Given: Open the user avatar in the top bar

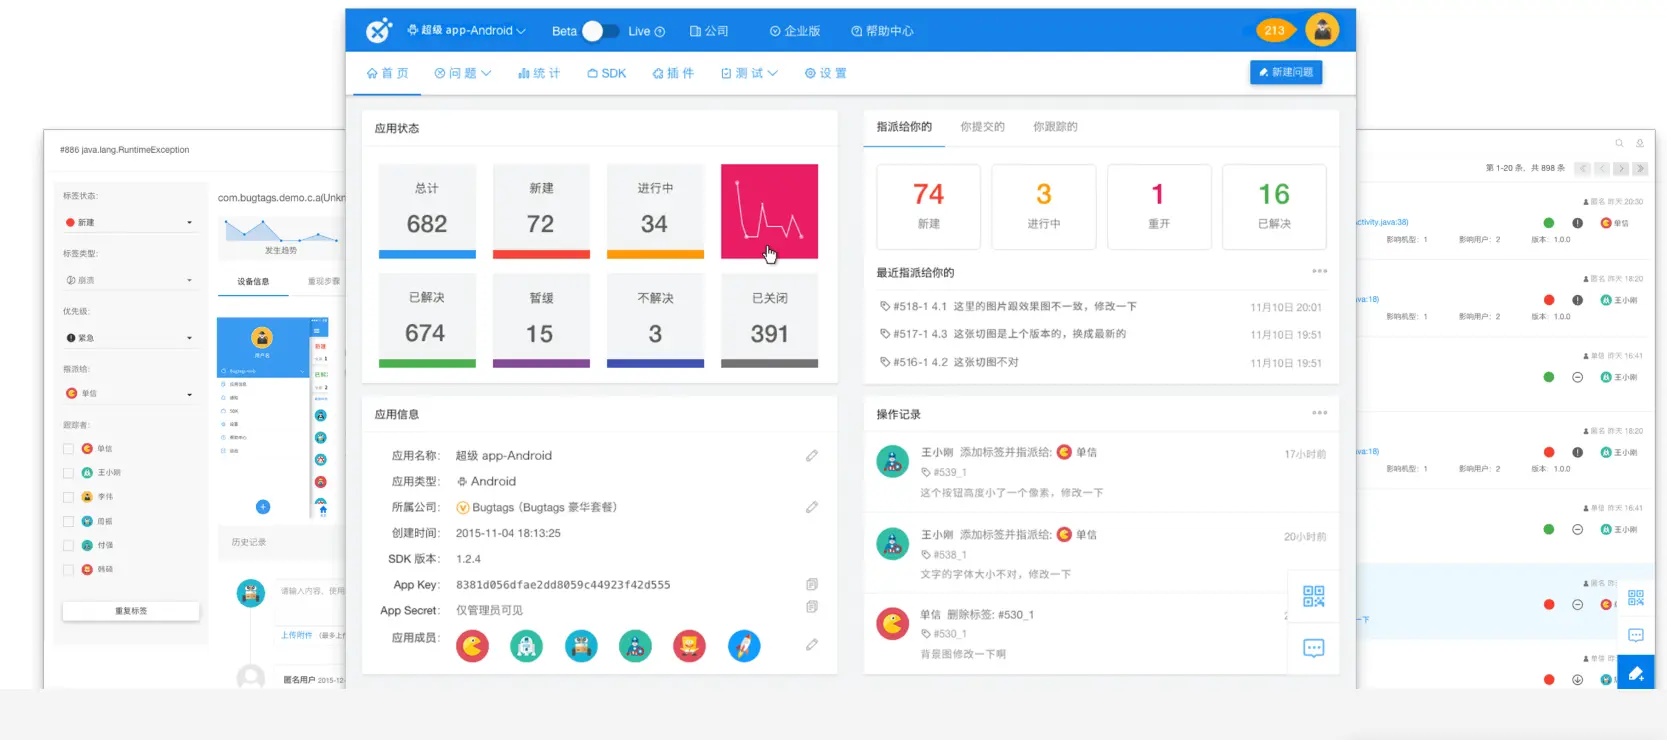Looking at the screenshot, I should pos(1322,30).
